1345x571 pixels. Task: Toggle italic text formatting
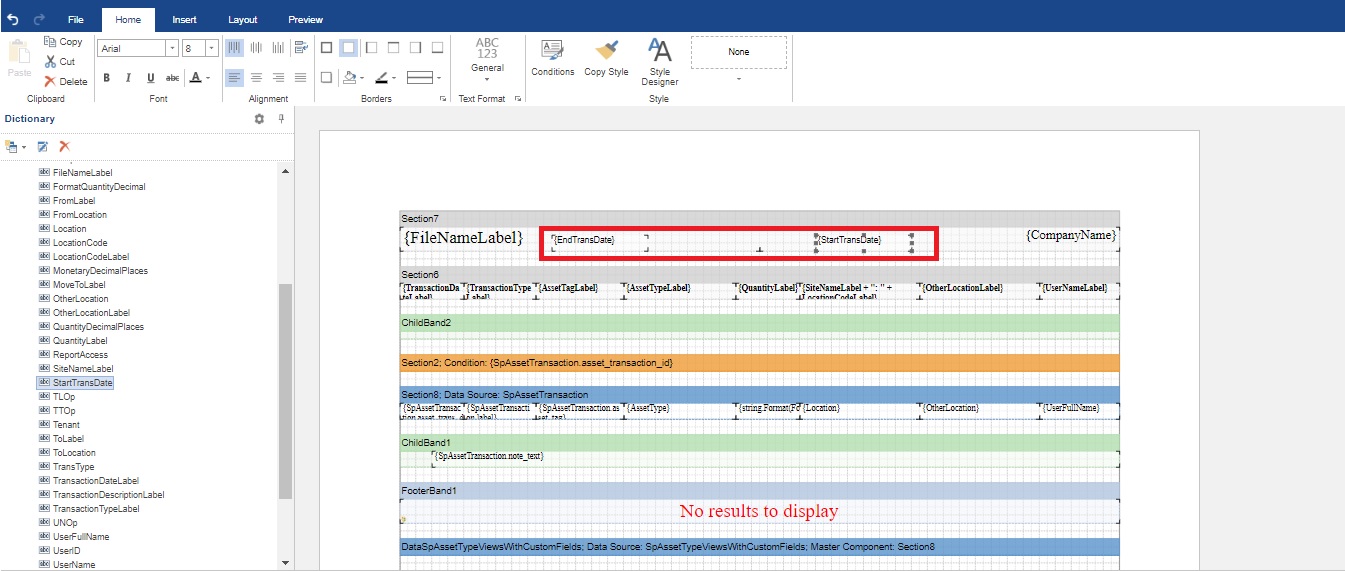pos(128,78)
